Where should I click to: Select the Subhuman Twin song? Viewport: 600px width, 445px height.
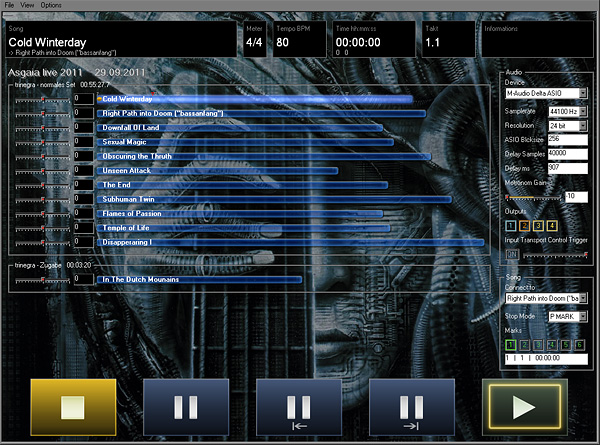coord(274,199)
